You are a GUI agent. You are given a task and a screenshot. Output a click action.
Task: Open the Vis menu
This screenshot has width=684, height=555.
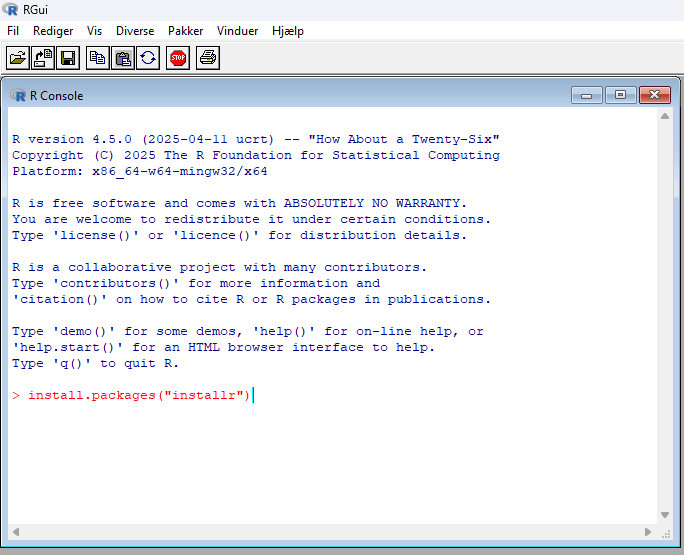click(95, 31)
